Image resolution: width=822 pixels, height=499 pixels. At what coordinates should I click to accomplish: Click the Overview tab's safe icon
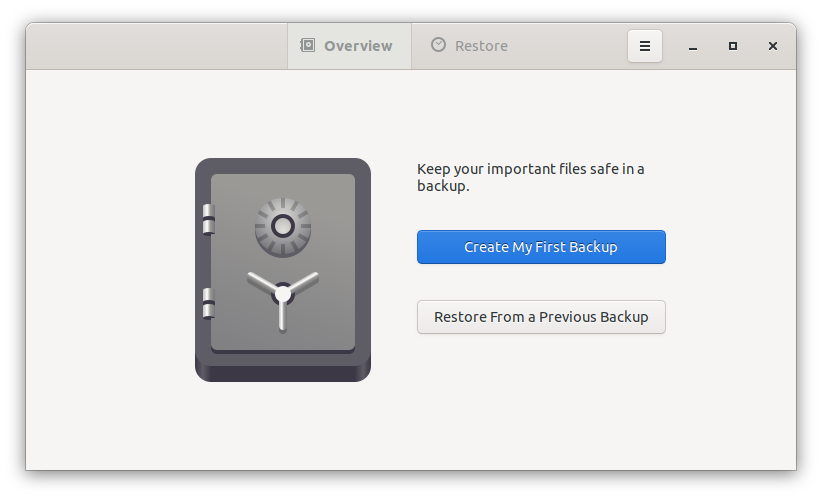[308, 46]
